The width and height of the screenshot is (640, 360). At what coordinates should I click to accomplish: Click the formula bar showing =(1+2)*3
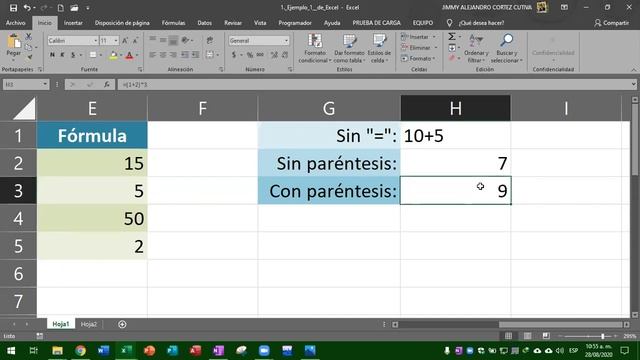(x=373, y=84)
